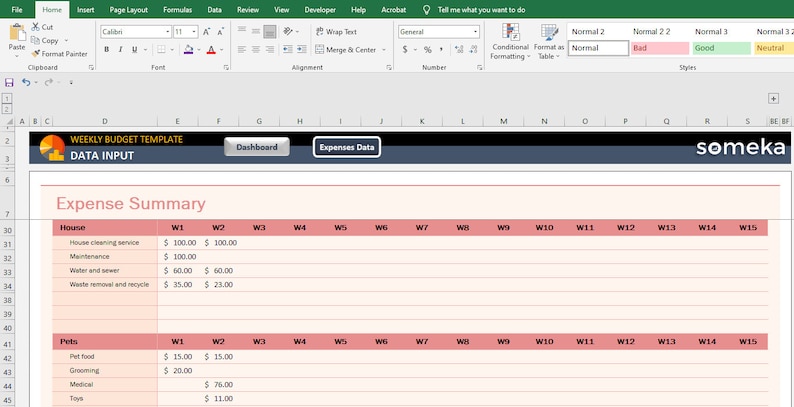Toggle Bold formatting

(x=106, y=50)
